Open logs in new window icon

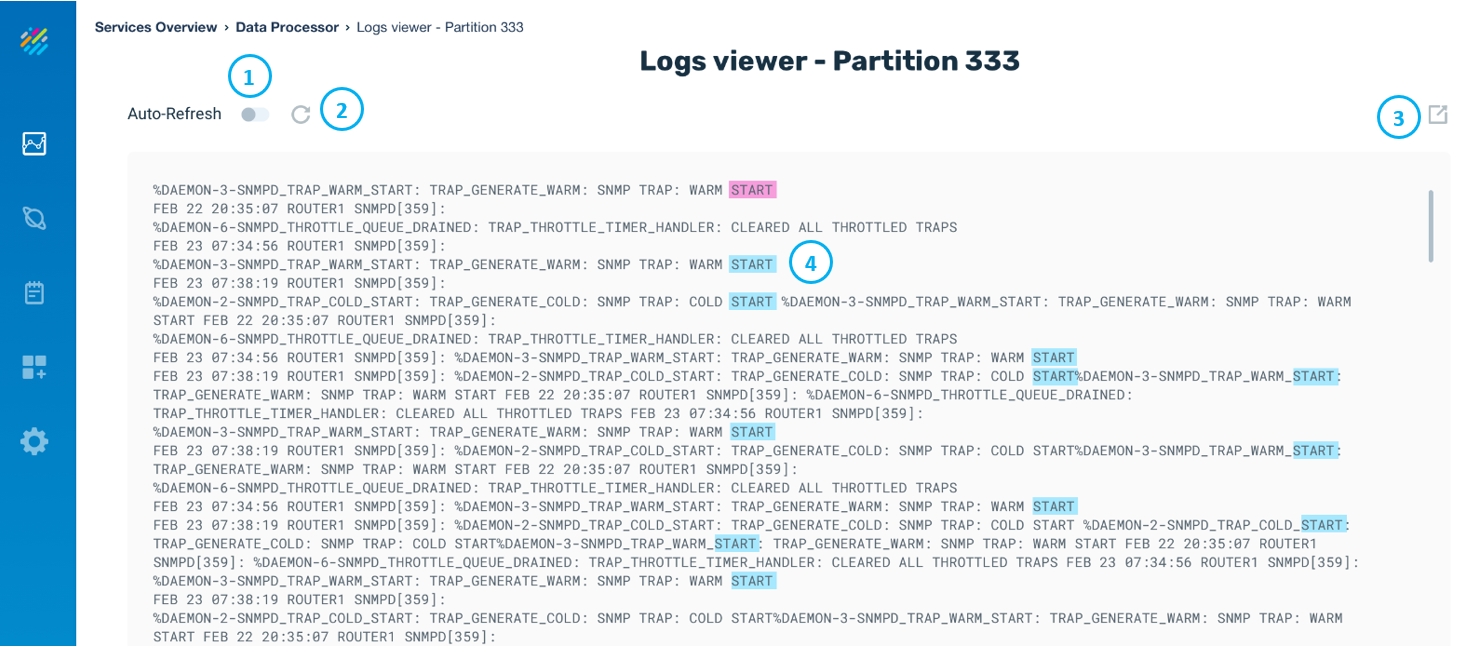(1437, 115)
